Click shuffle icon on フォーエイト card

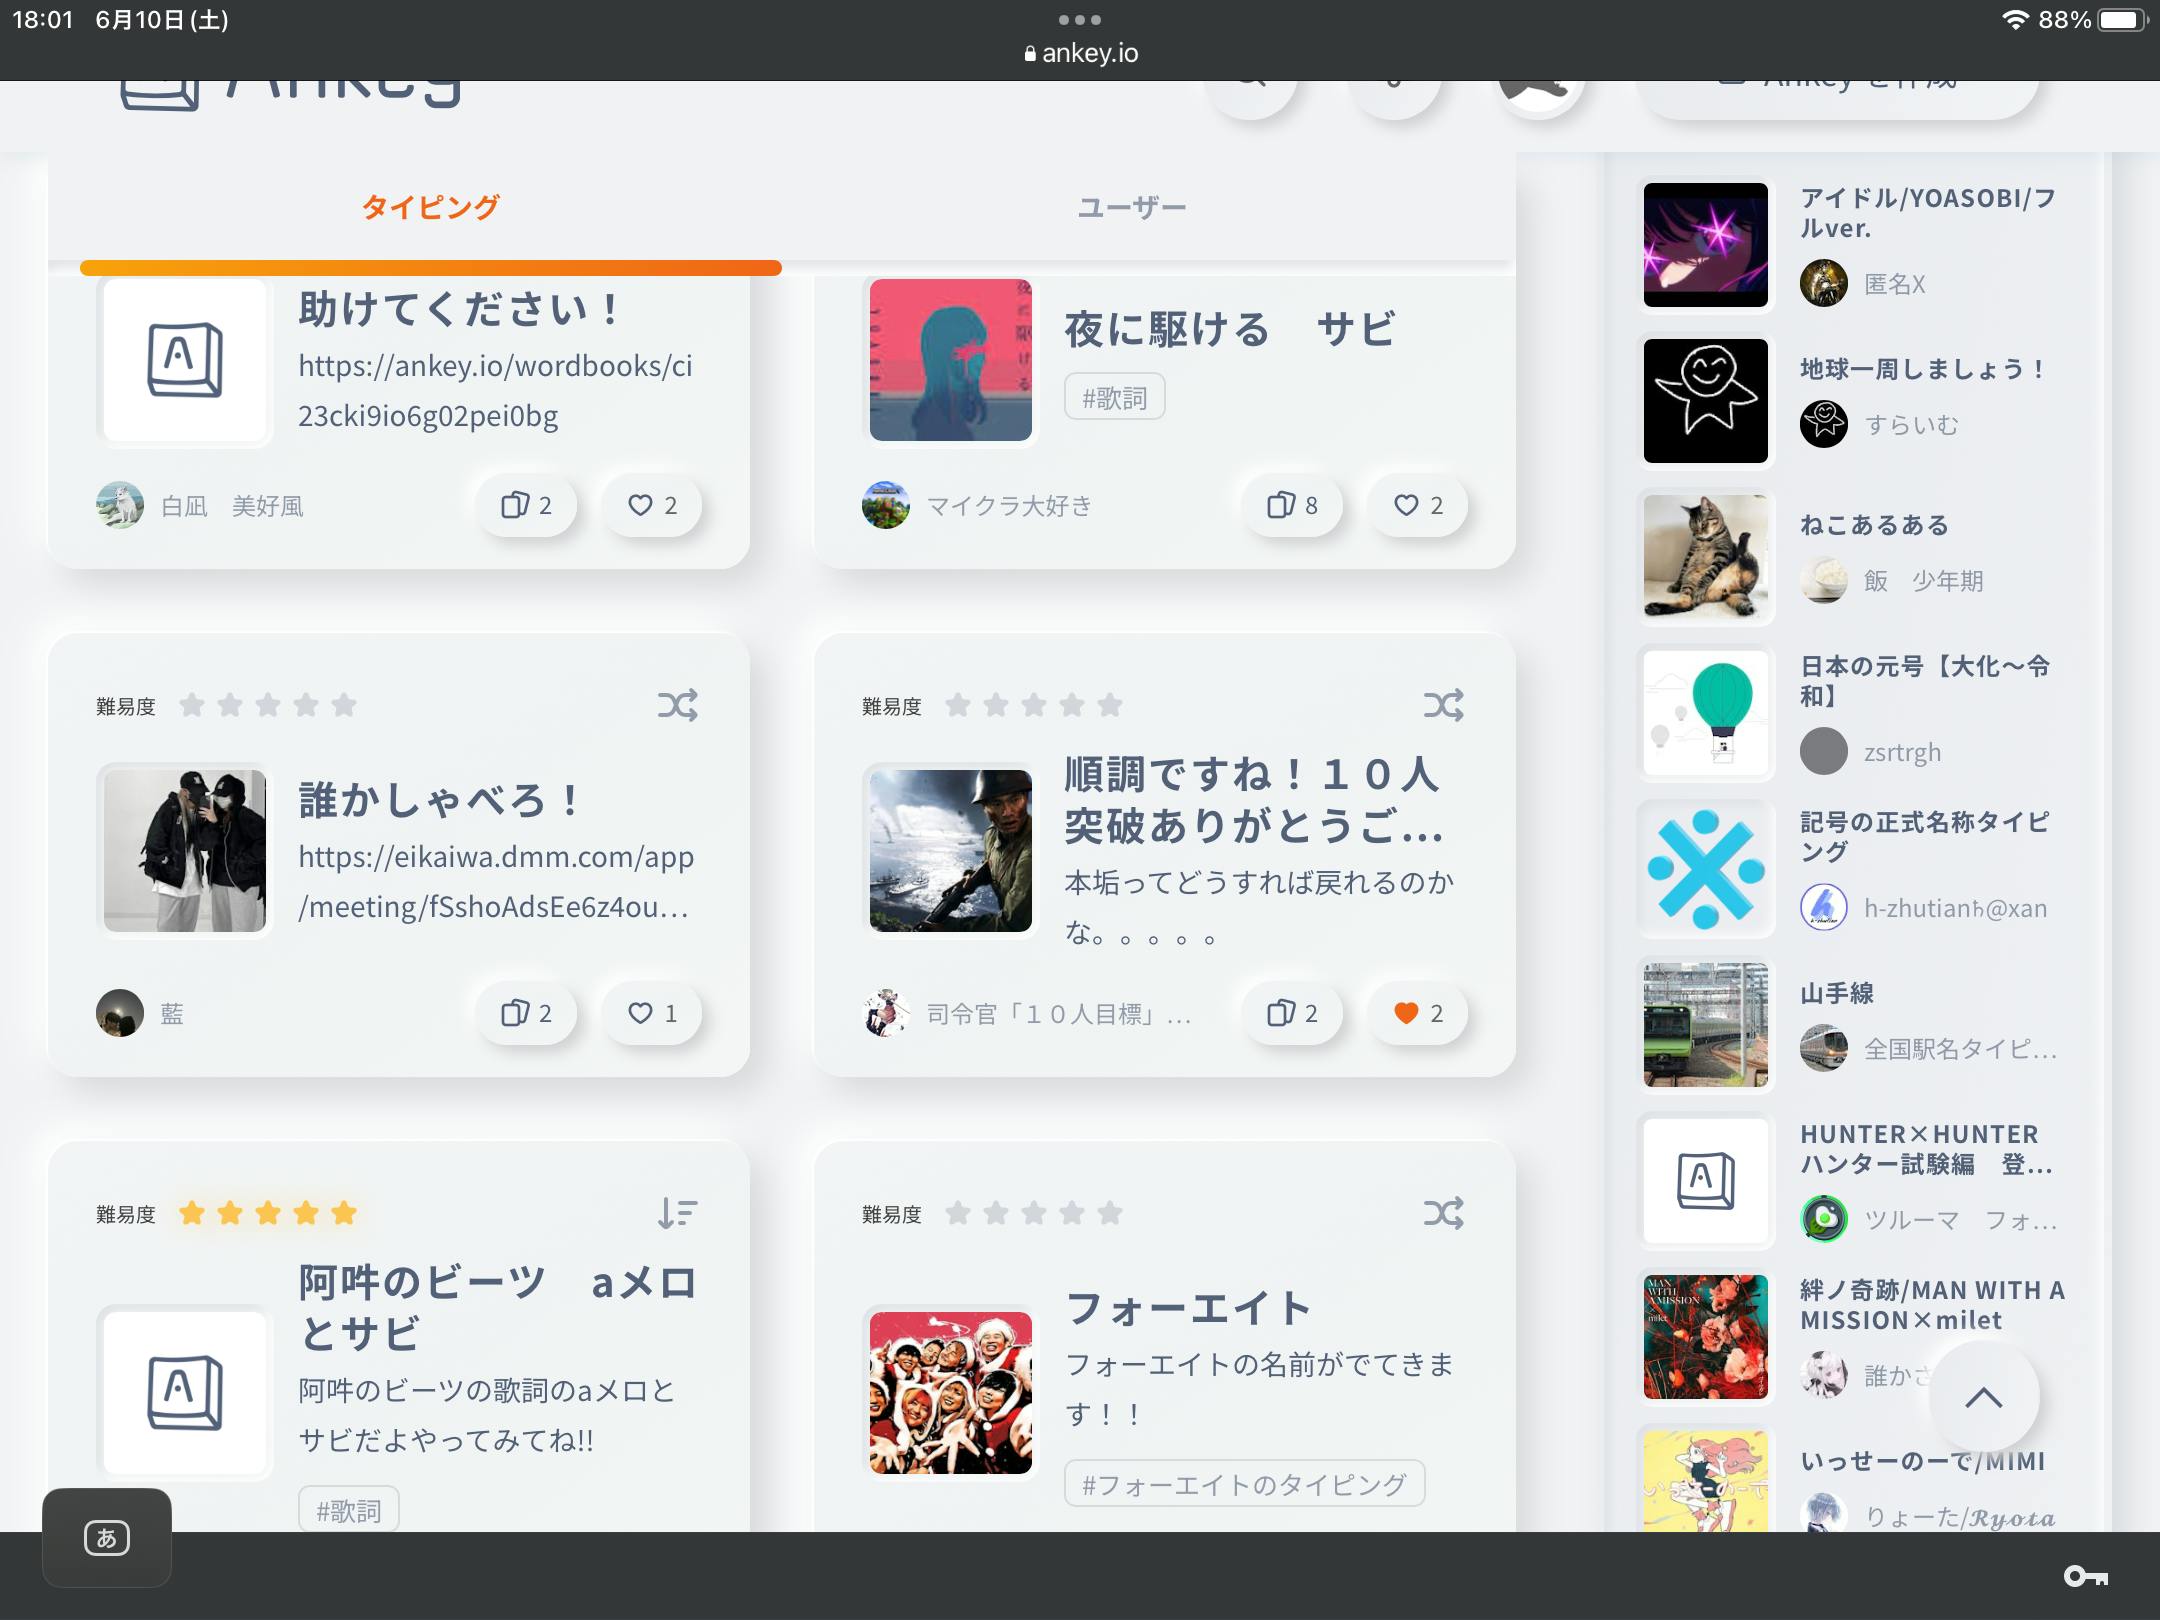tap(1443, 1213)
